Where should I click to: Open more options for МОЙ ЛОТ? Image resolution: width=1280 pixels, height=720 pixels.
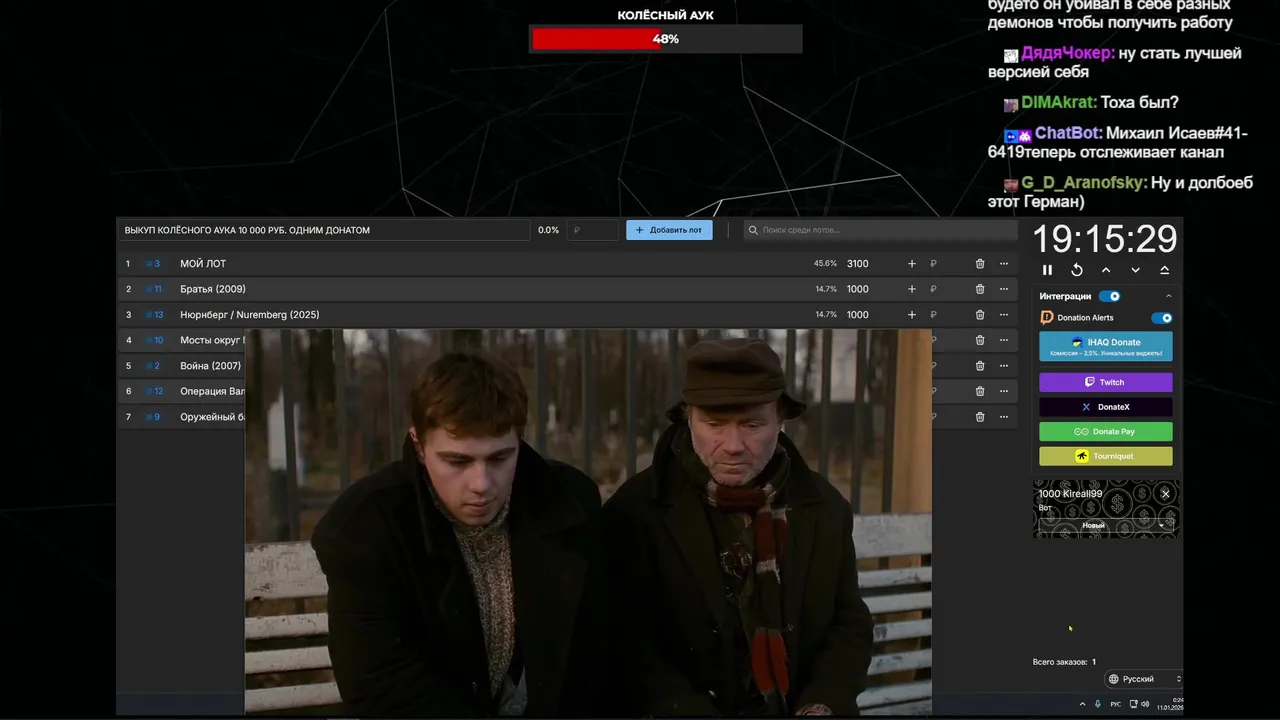(1004, 264)
